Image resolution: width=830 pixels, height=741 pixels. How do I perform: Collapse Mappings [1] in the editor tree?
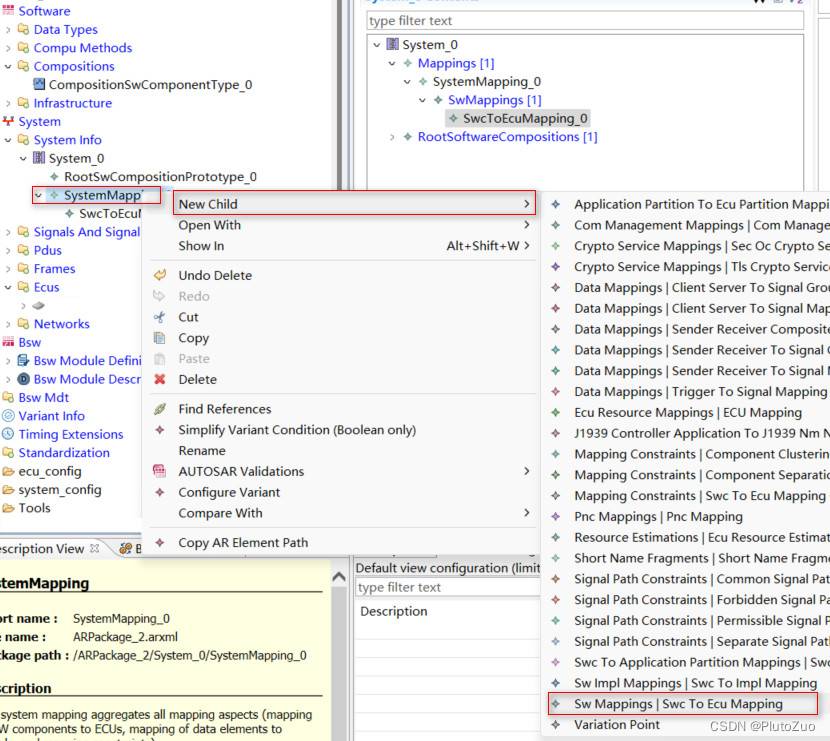(392, 64)
